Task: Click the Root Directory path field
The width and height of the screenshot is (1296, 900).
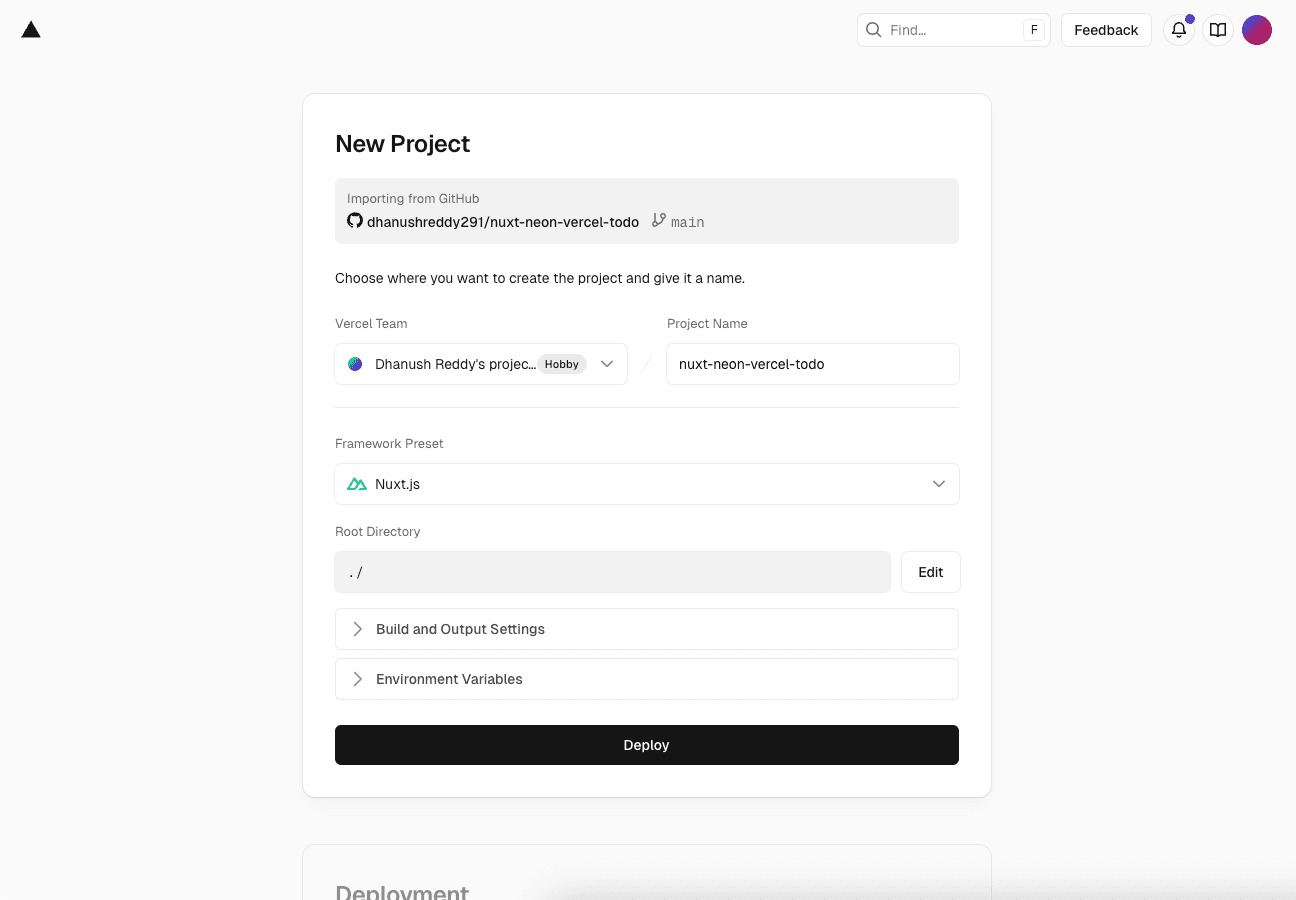Action: [x=612, y=571]
